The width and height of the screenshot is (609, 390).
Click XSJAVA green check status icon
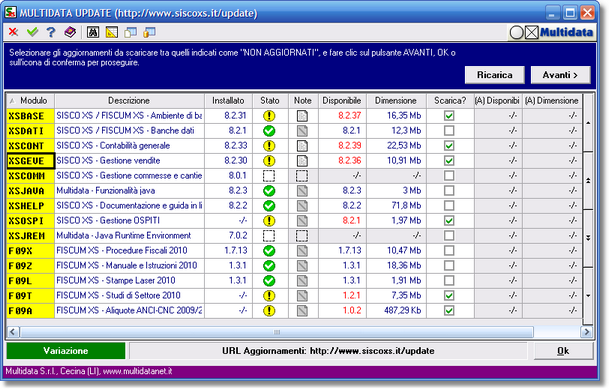point(269,191)
